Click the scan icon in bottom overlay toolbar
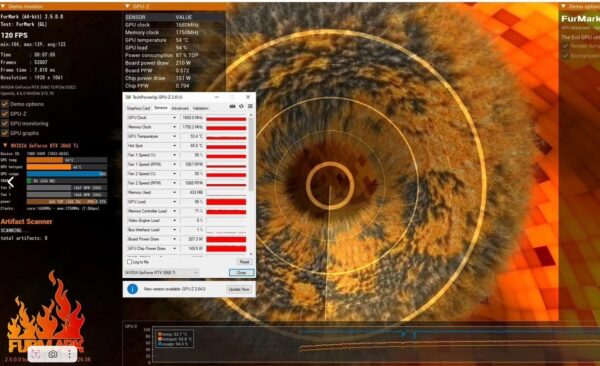 click(x=36, y=354)
